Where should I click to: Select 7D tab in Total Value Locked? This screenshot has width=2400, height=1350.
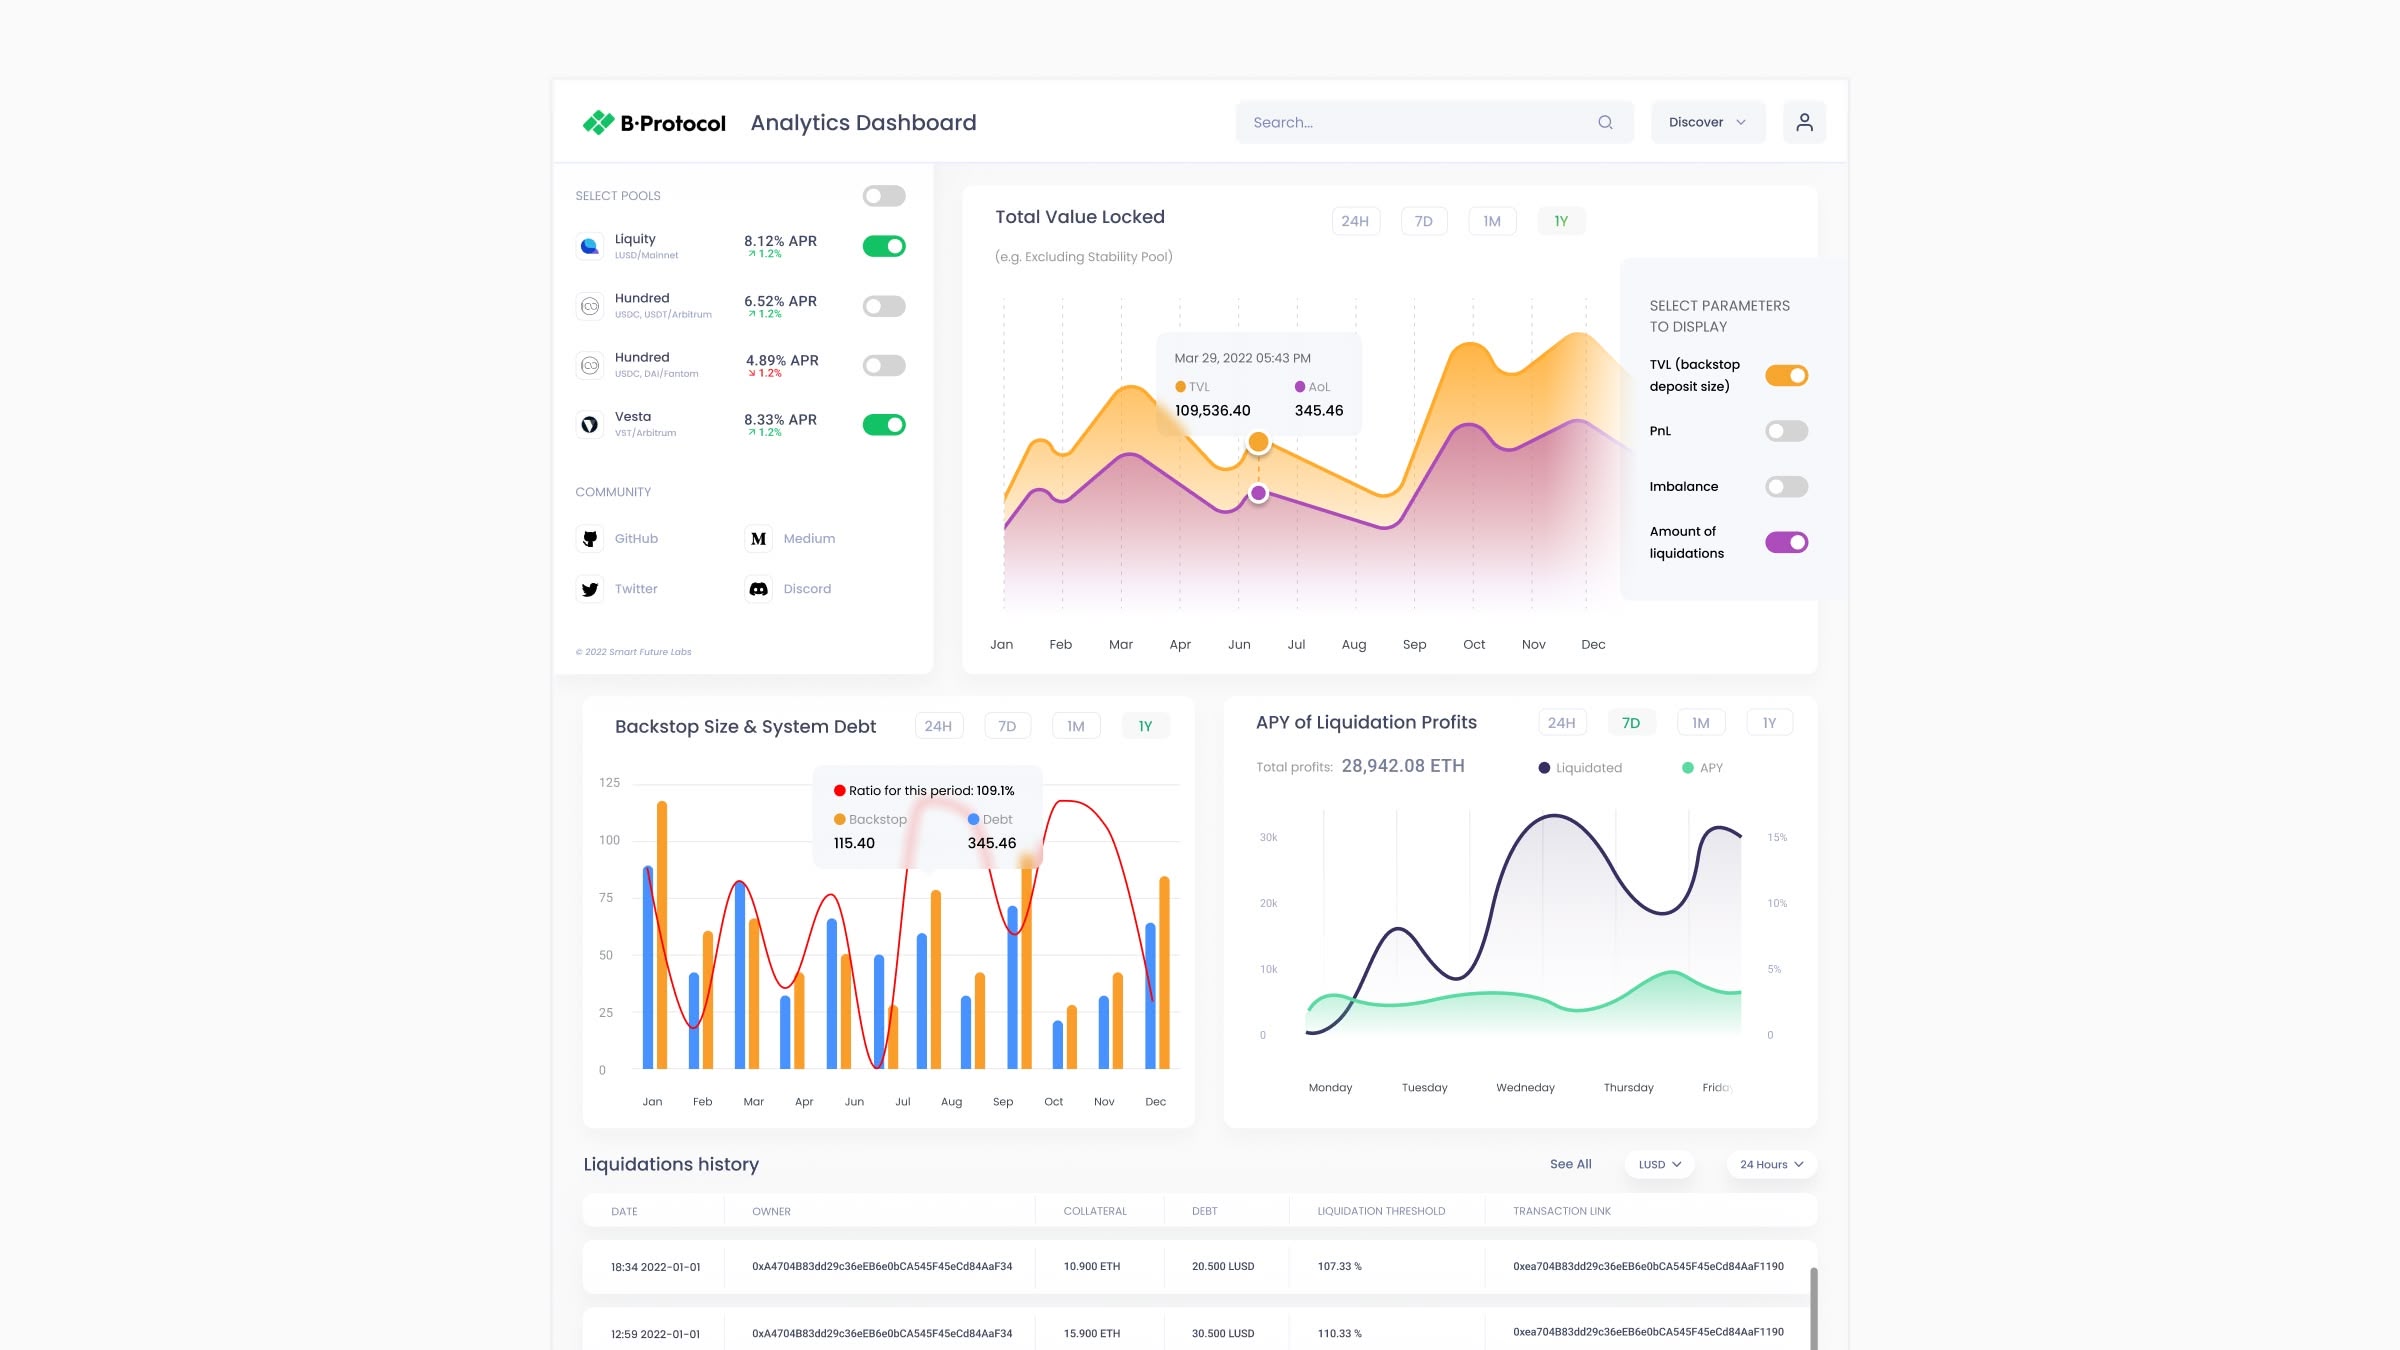[x=1424, y=221]
